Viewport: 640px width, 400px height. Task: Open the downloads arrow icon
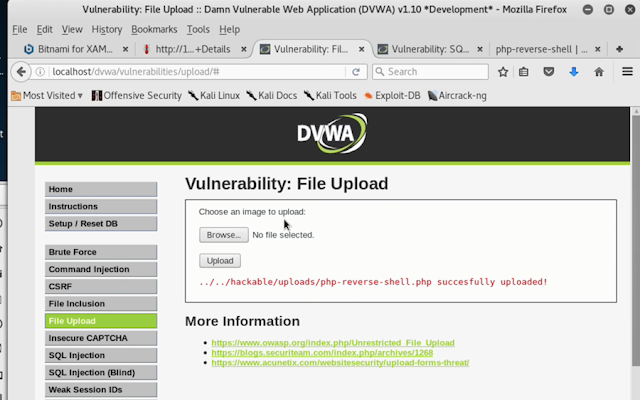[573, 72]
